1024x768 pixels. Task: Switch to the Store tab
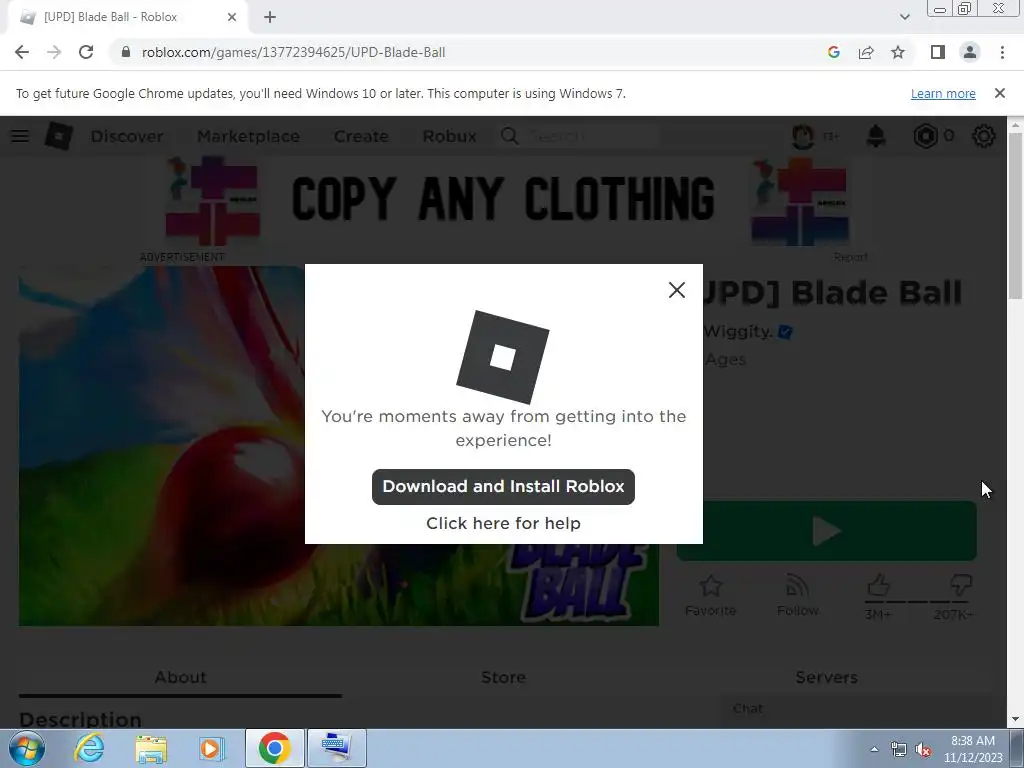pos(504,677)
